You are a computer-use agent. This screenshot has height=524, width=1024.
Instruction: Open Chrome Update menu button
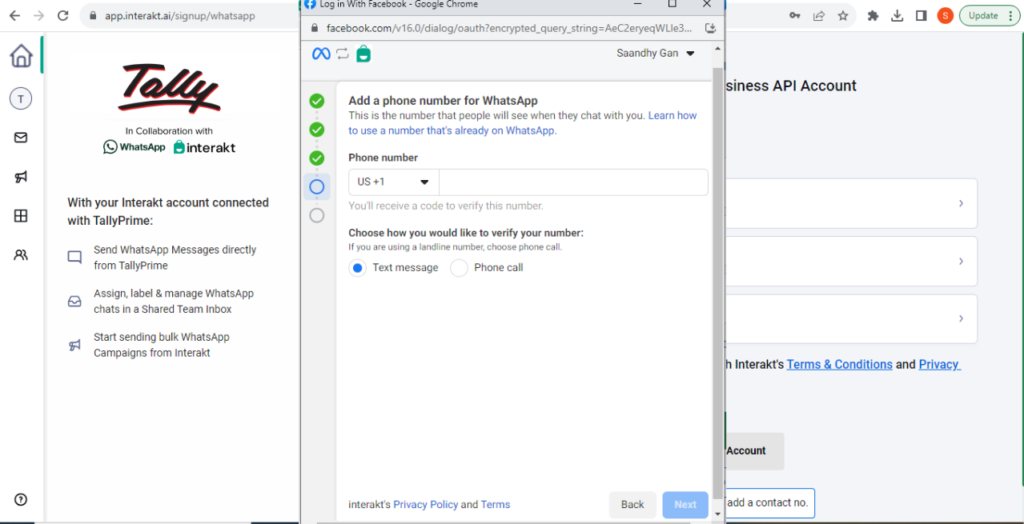tap(989, 16)
